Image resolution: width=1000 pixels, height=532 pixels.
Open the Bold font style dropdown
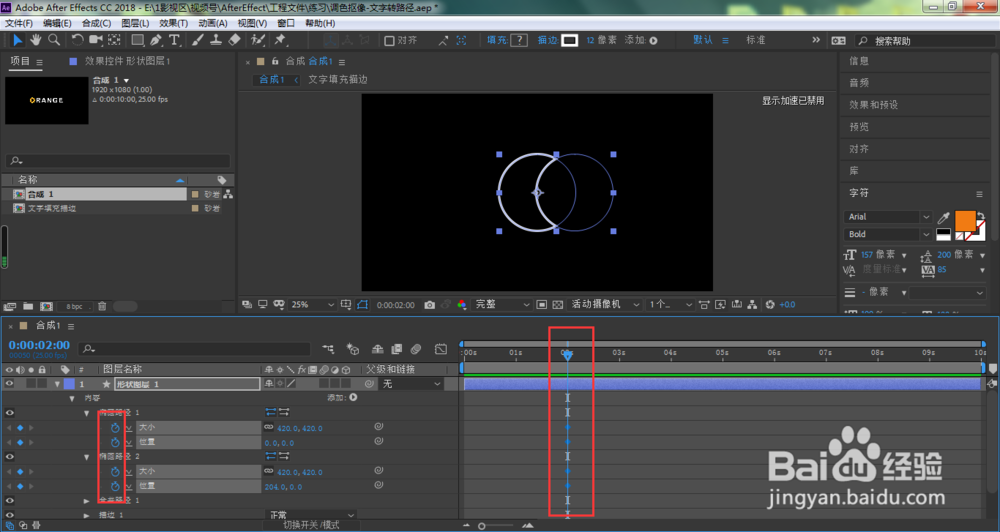[888, 234]
